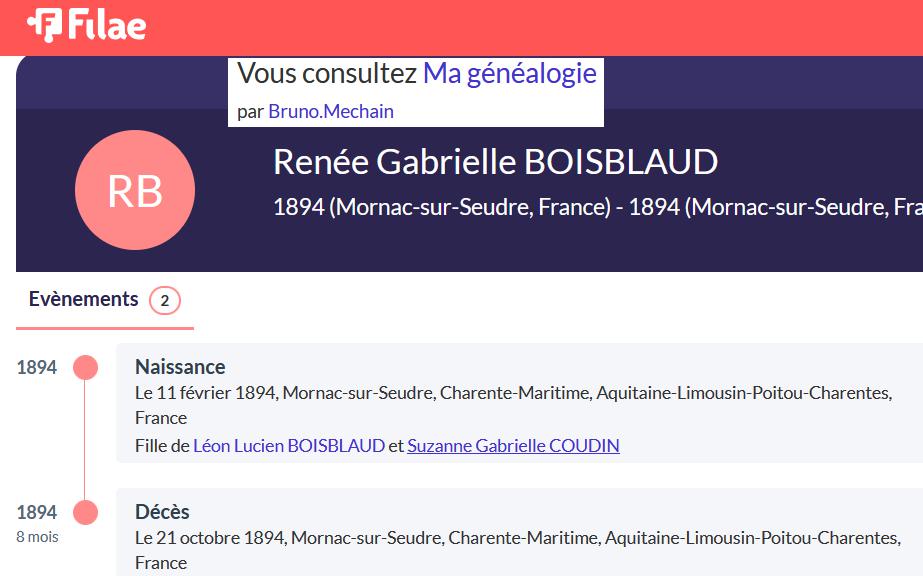Open Bruno.Mechain's profile link
This screenshot has width=923, height=576.
[x=331, y=111]
